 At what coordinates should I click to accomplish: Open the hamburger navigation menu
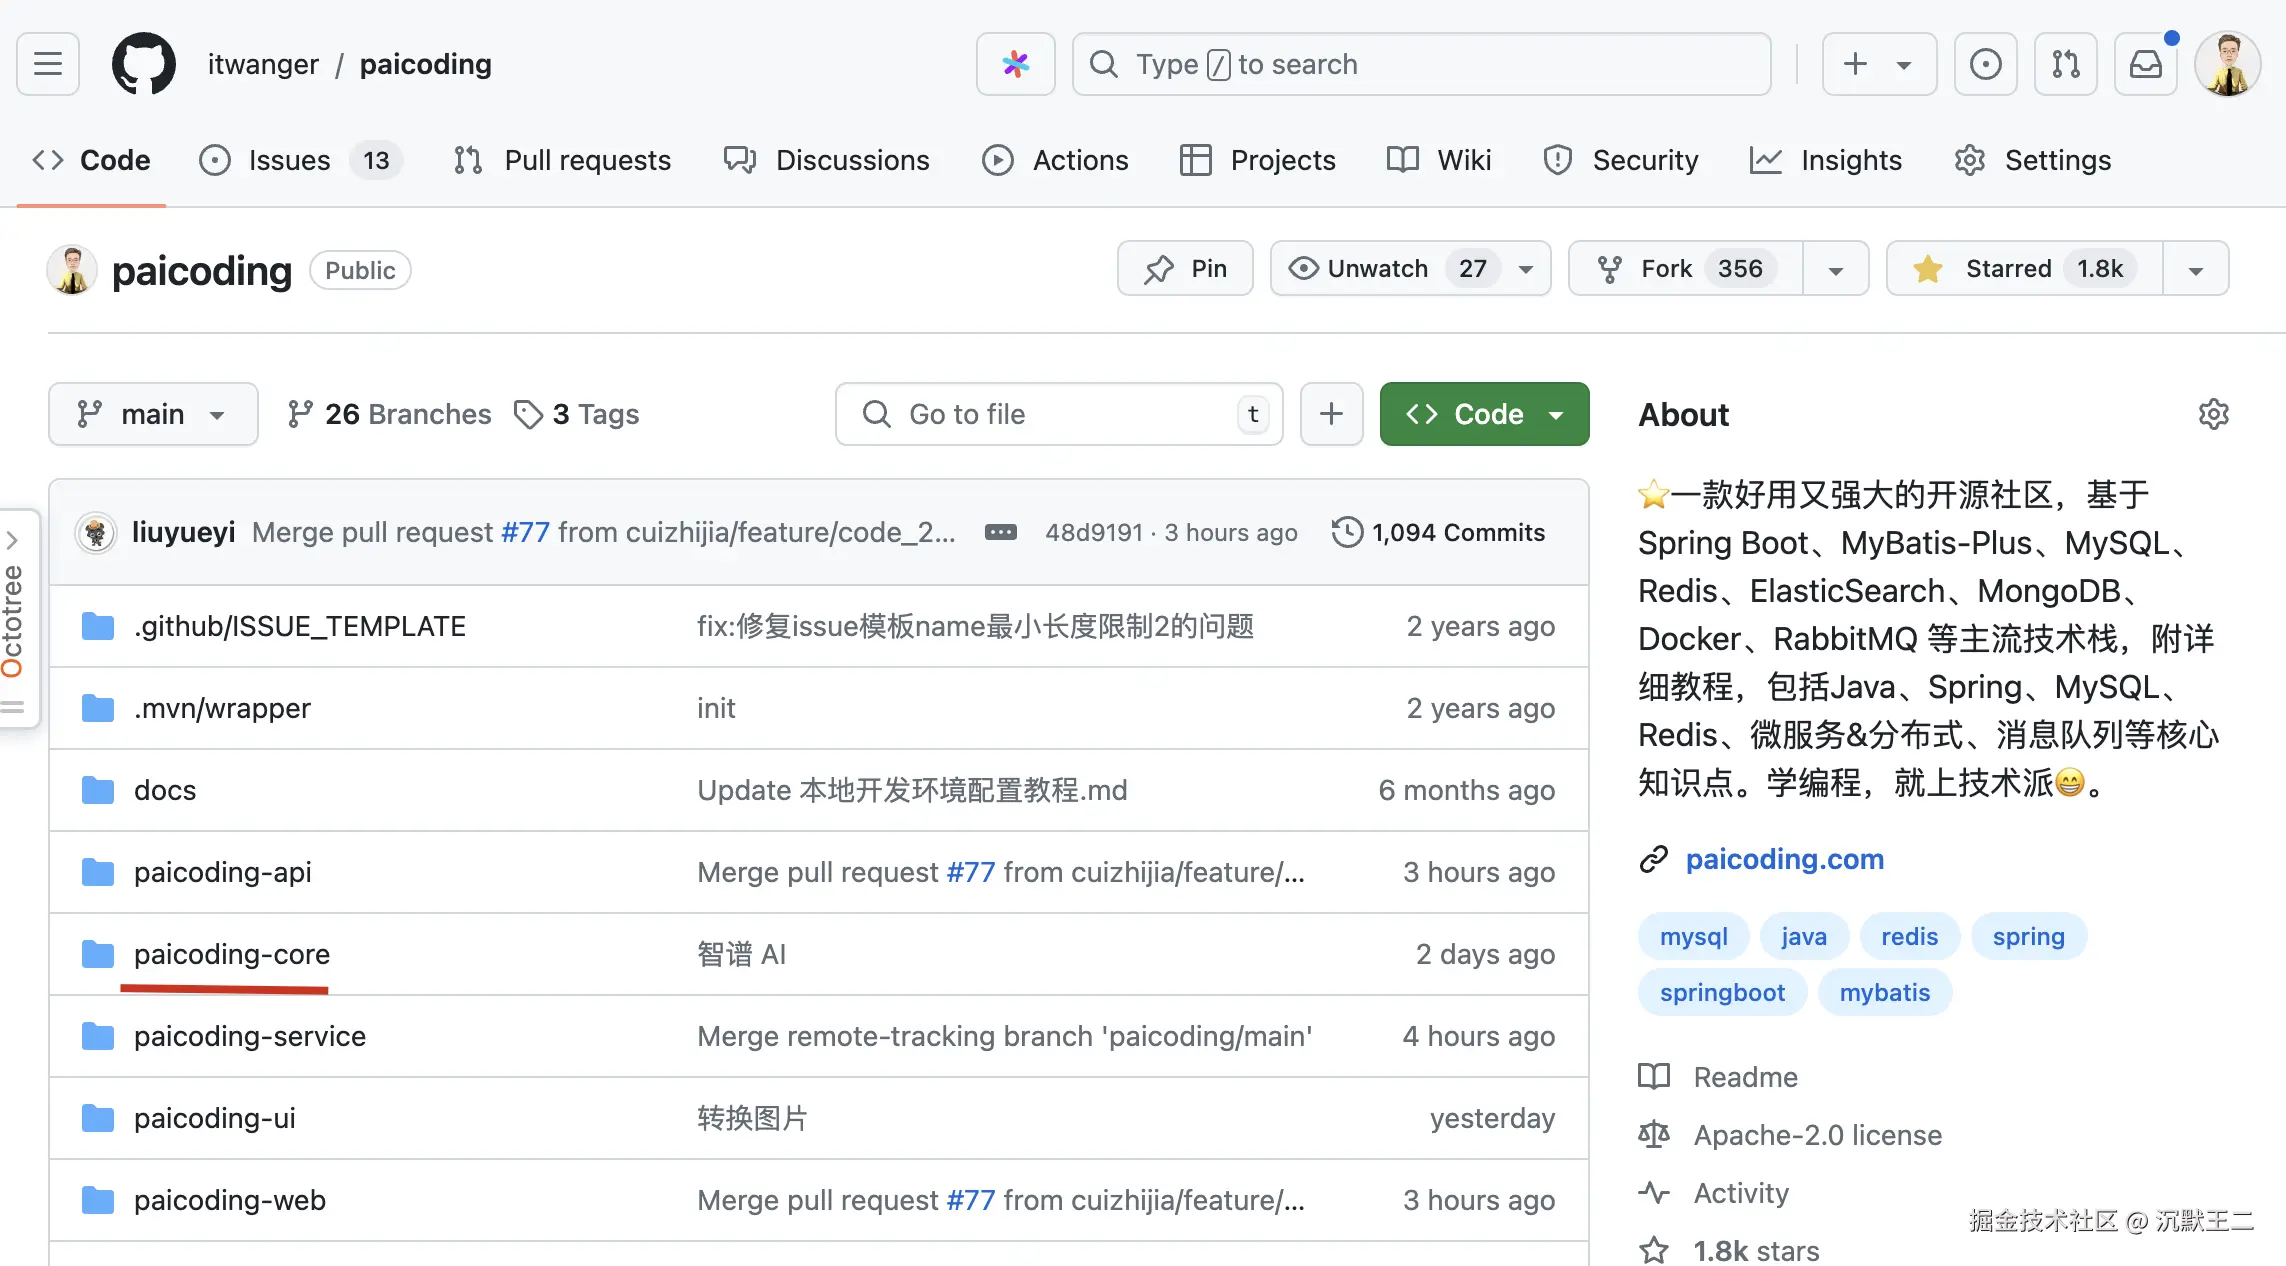48,64
